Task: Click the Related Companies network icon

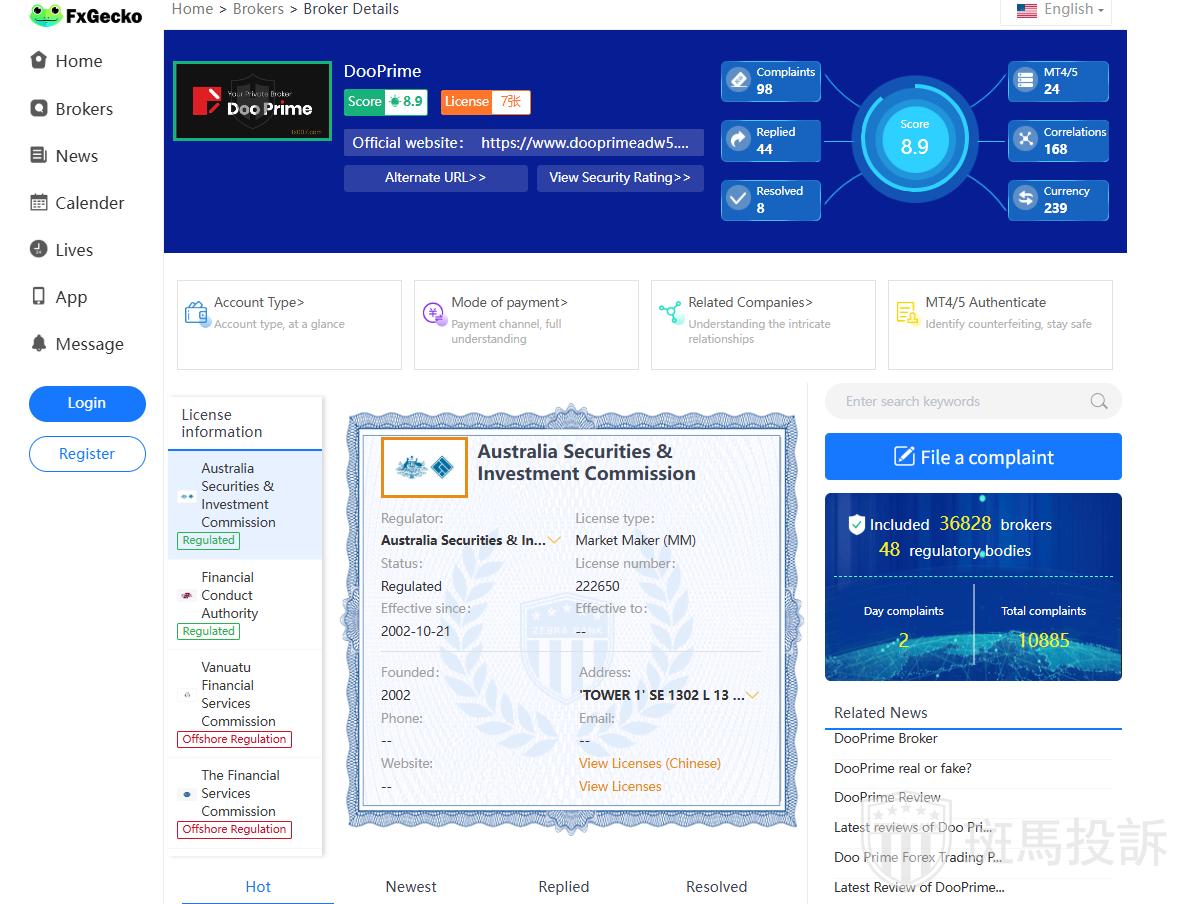Action: [670, 313]
